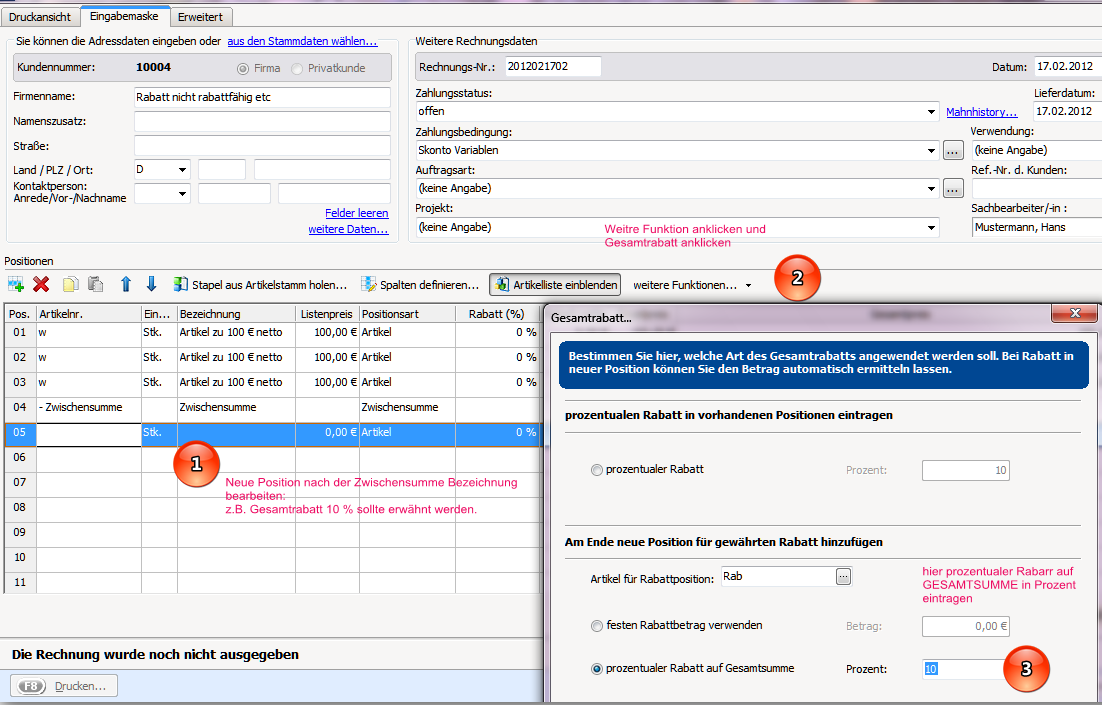Add a new position with the green plus icon
Image resolution: width=1102 pixels, height=705 pixels.
[x=15, y=285]
